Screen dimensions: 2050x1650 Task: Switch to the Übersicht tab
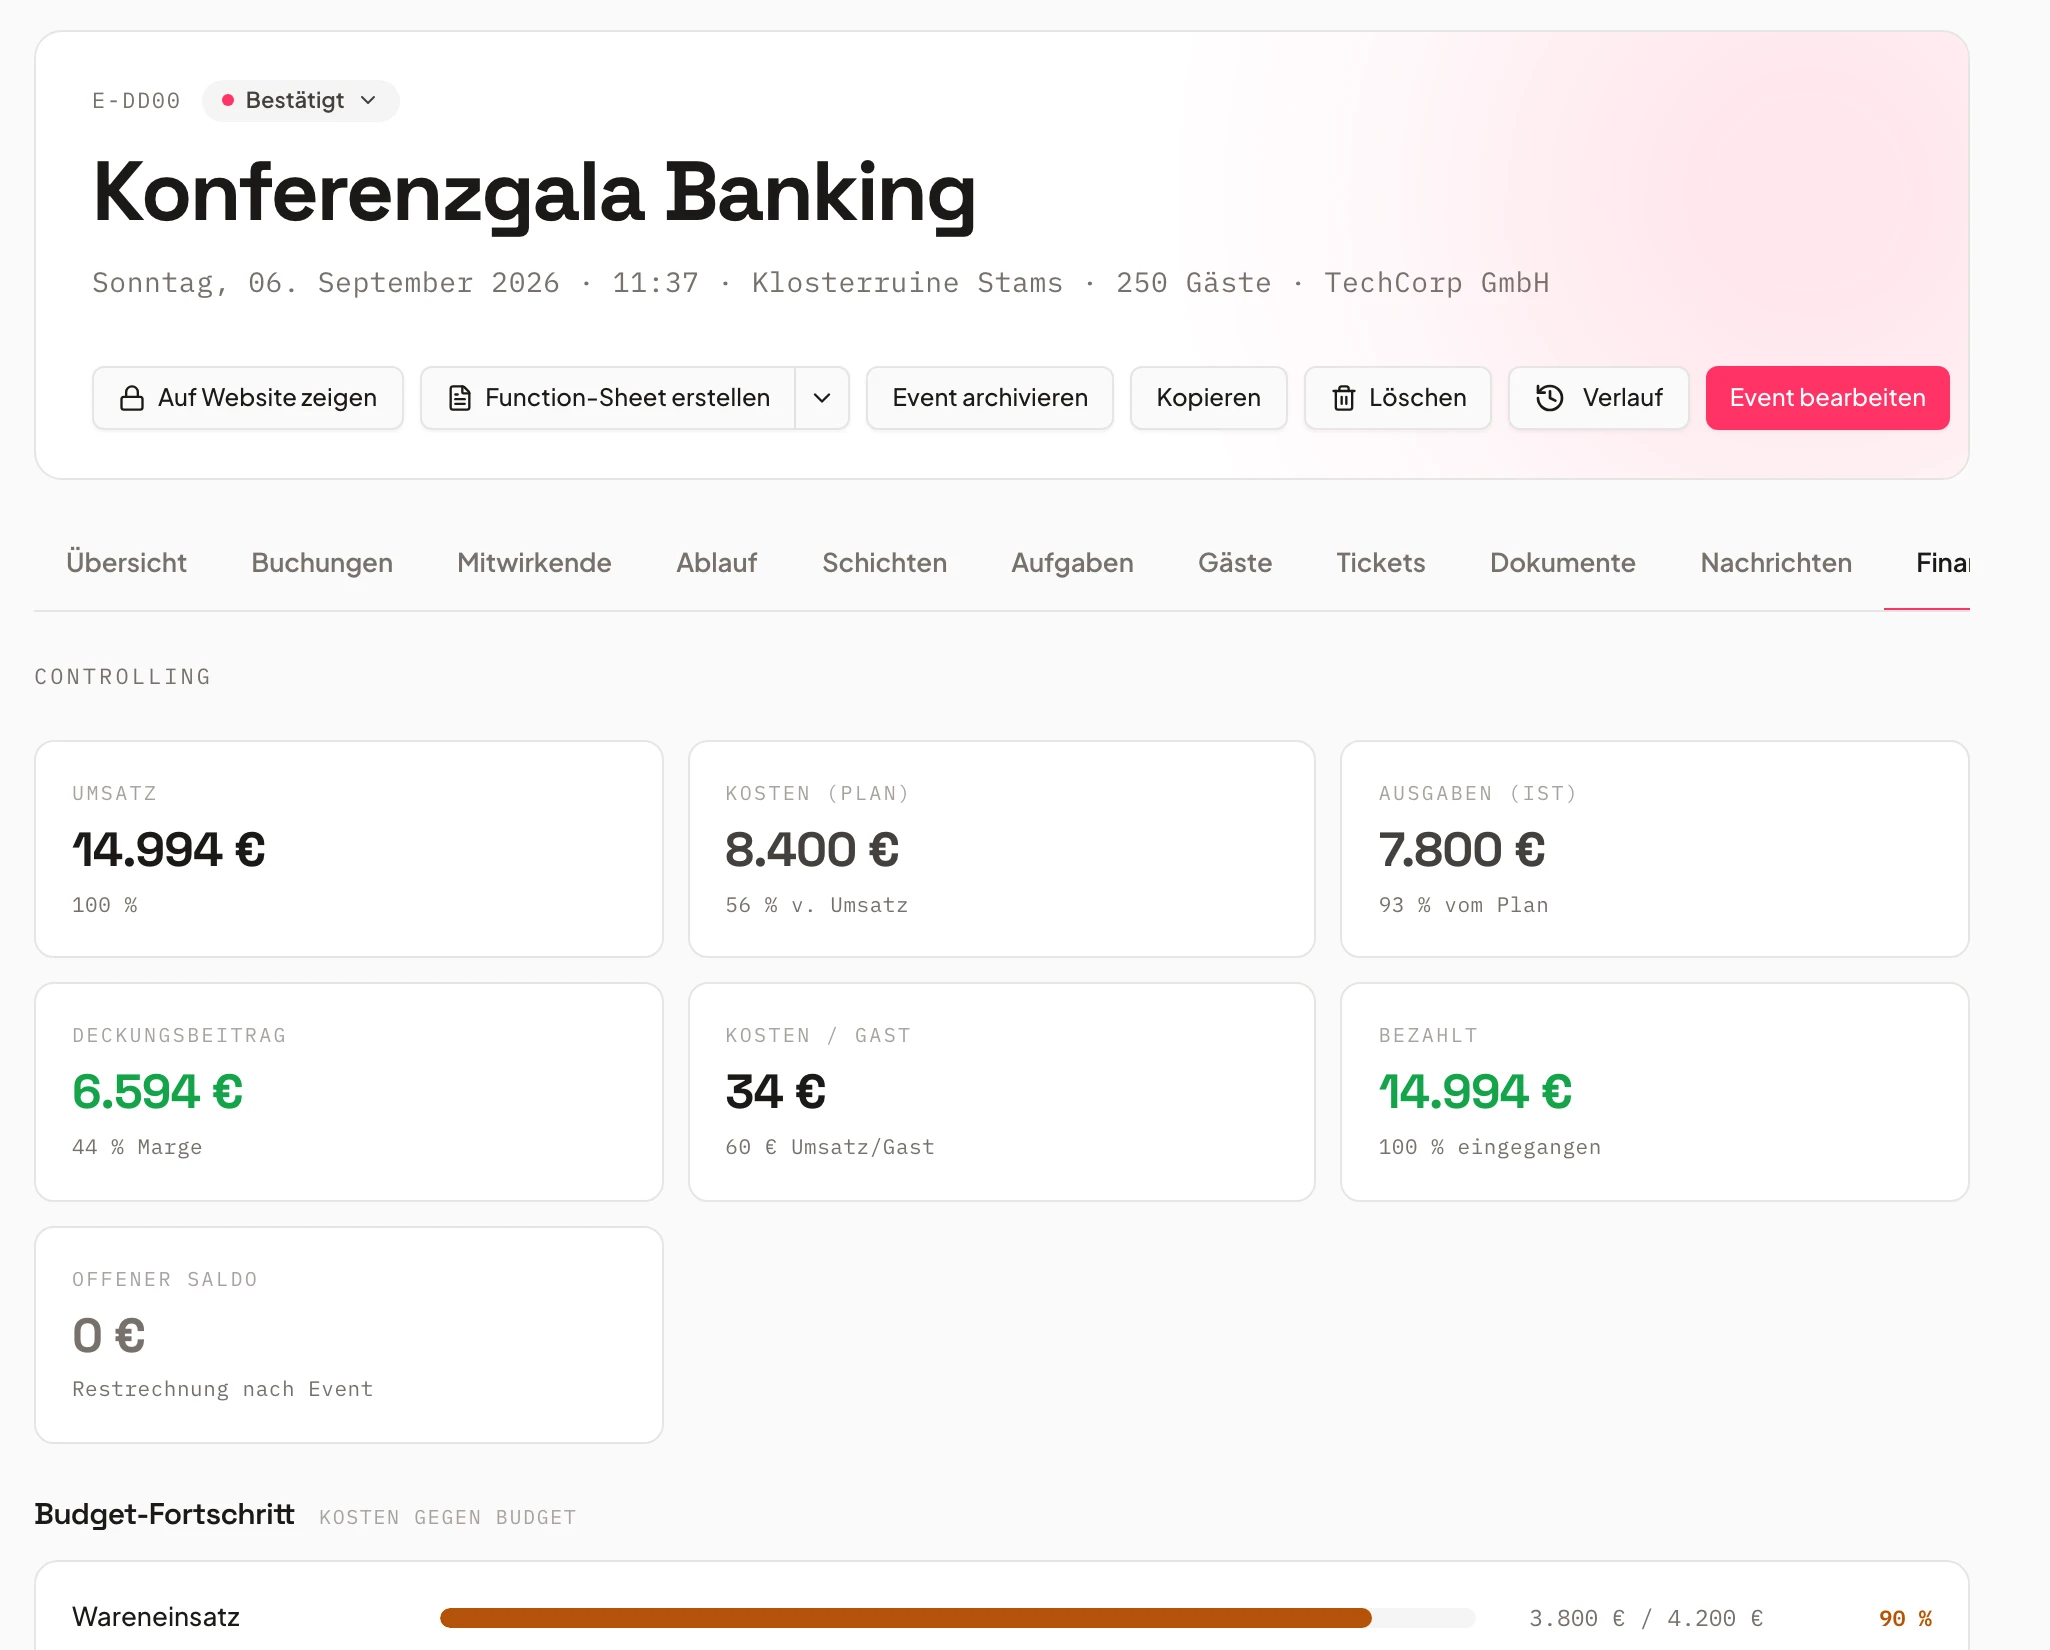click(127, 563)
